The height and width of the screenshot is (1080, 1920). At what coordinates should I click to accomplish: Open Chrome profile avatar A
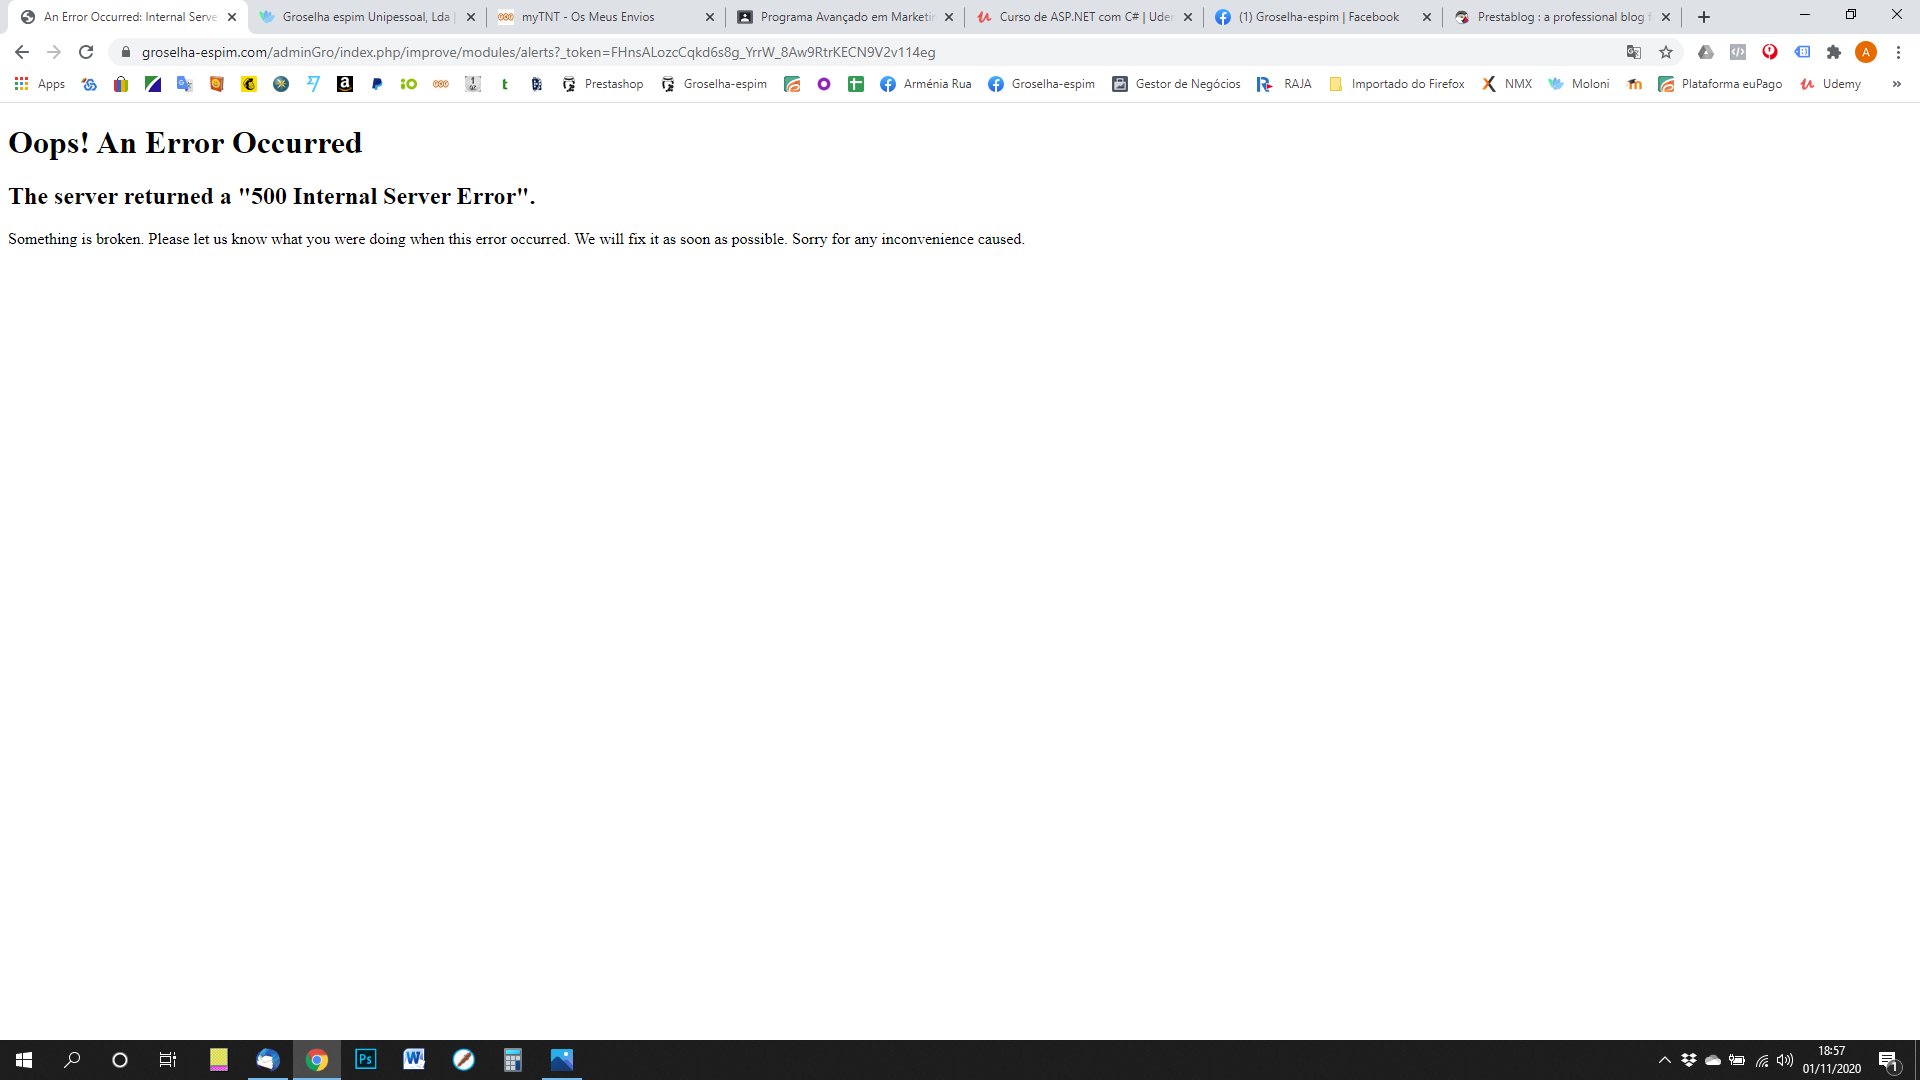coord(1866,52)
